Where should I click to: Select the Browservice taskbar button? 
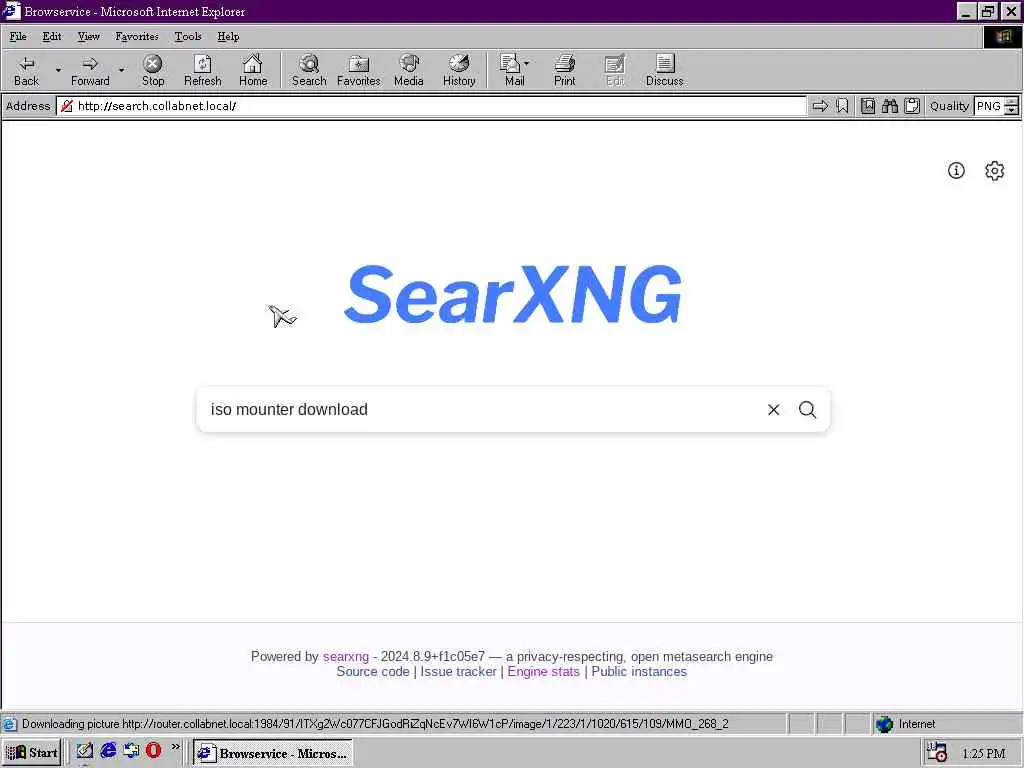[x=273, y=752]
